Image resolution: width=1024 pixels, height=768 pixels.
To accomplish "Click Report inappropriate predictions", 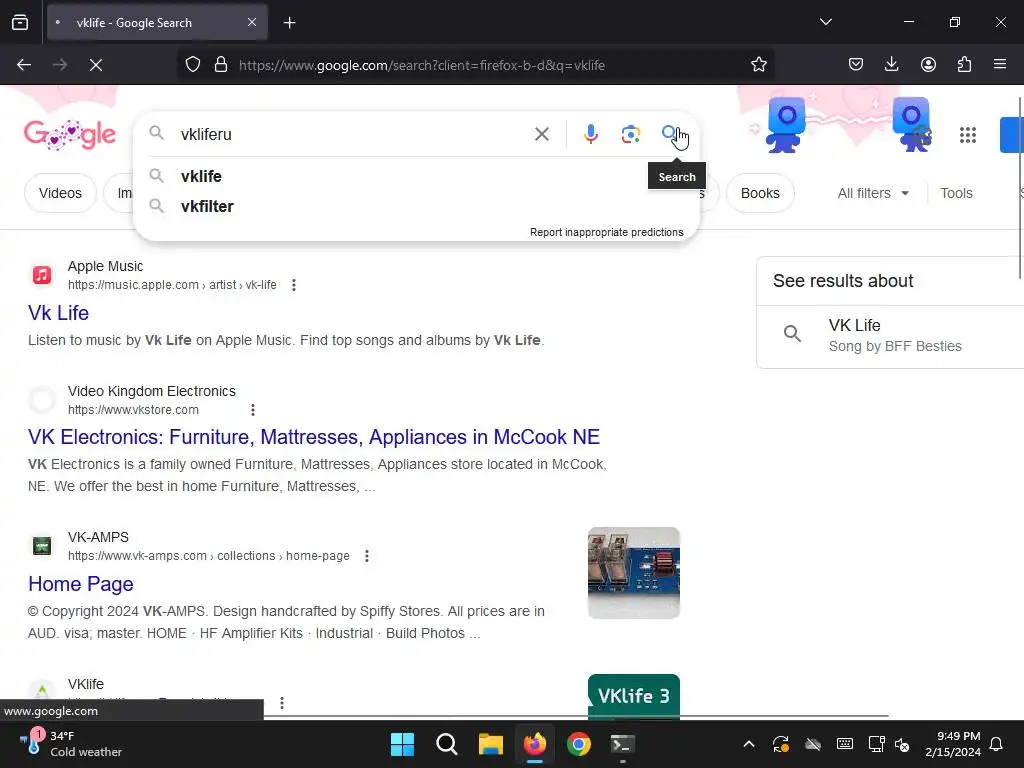I will [x=607, y=232].
